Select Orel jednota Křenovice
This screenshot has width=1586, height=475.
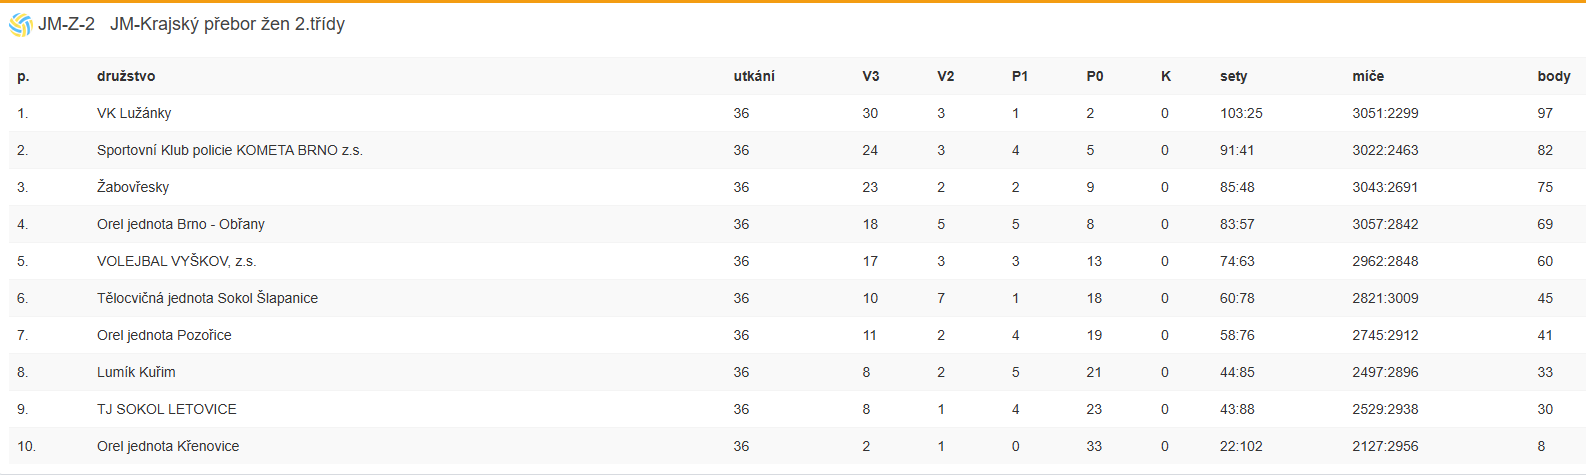click(x=168, y=446)
